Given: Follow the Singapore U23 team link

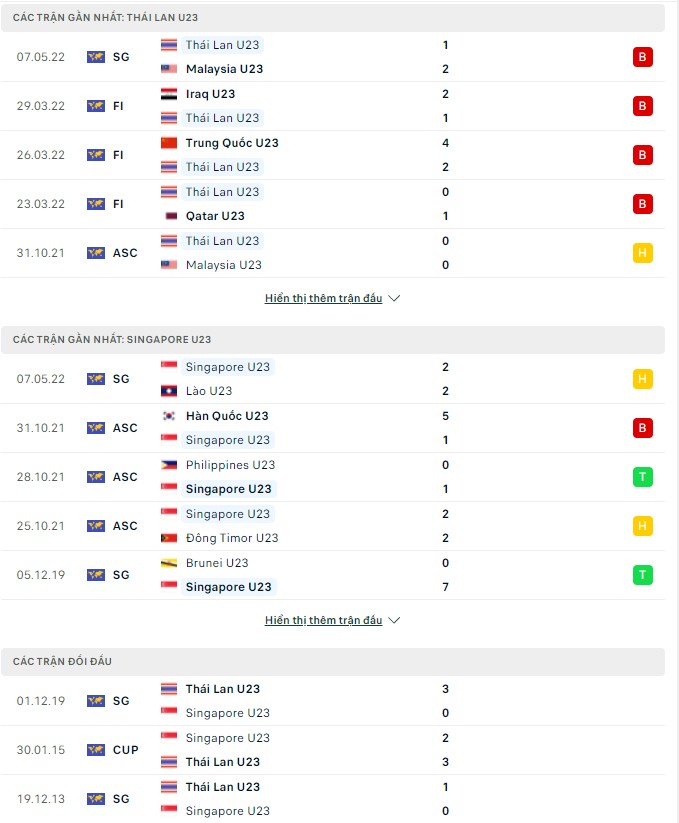Looking at the screenshot, I should click(228, 367).
